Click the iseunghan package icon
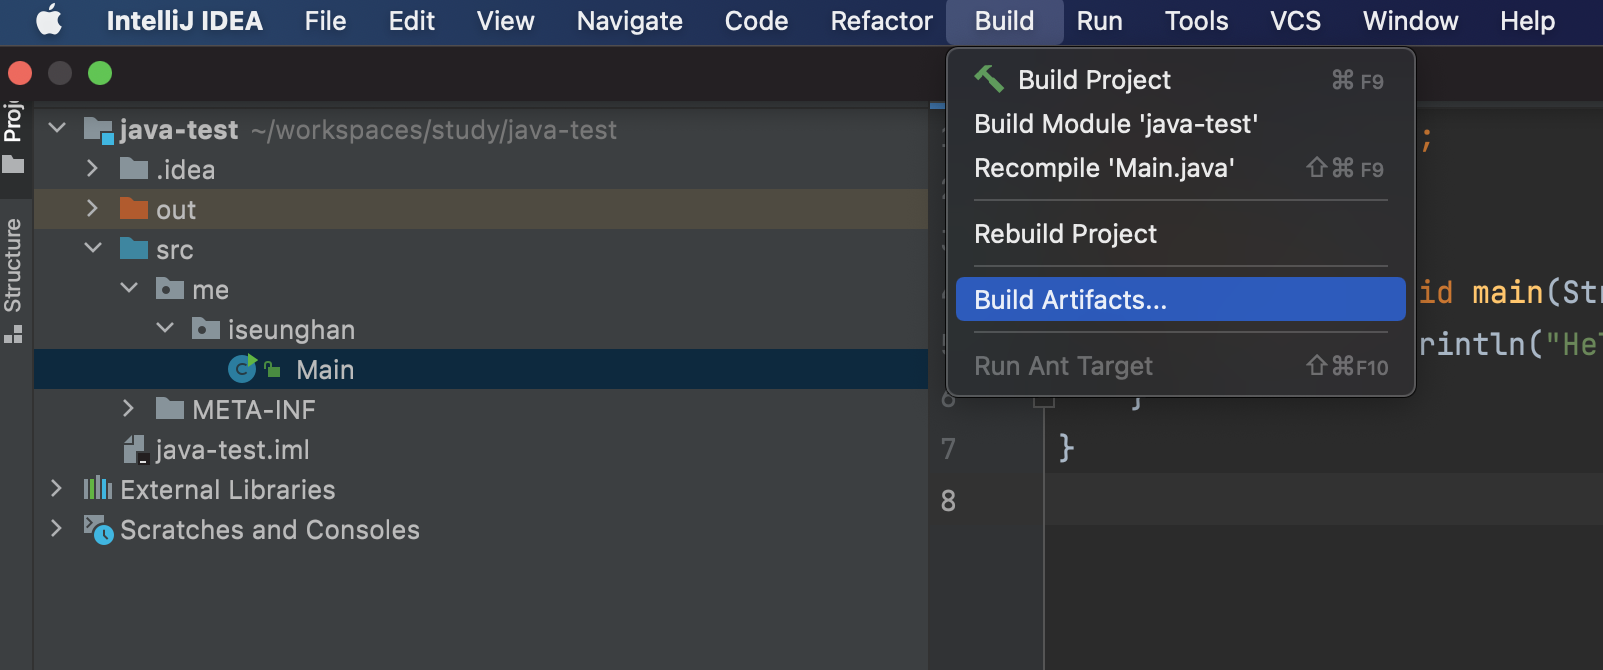 [206, 329]
